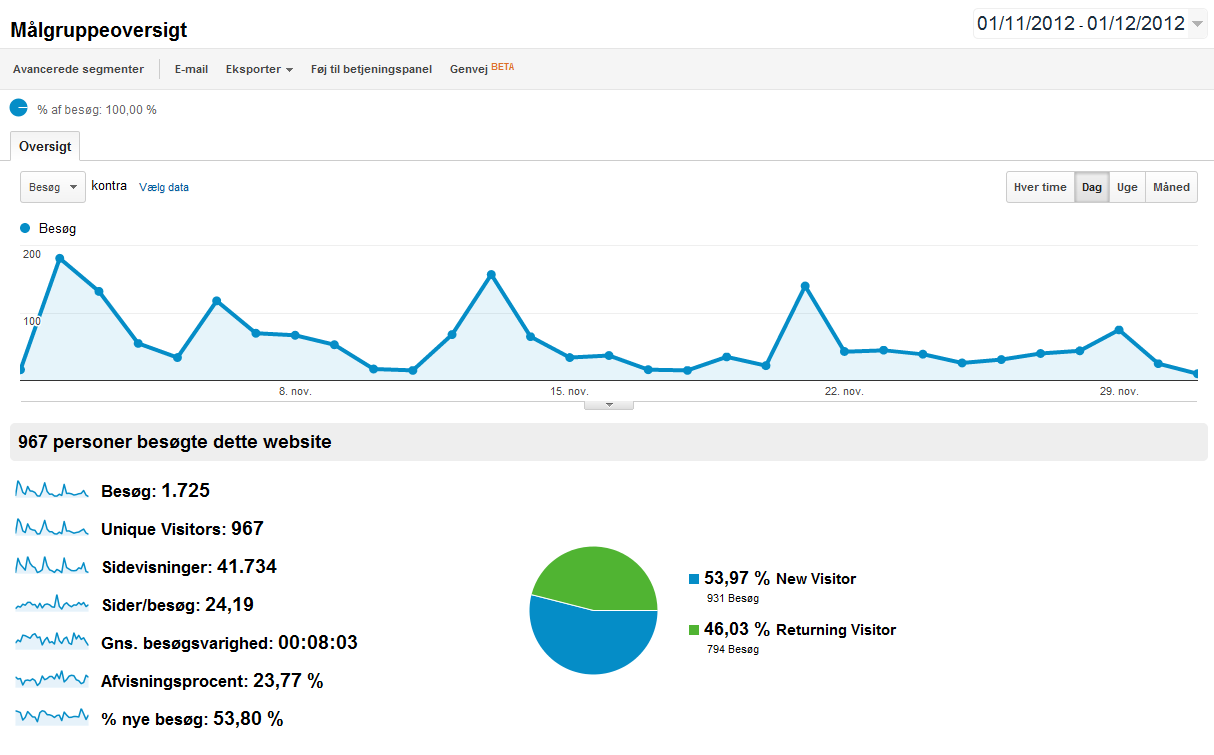Click the Unique Visitors sparkline icon
This screenshot has height=755, width=1214.
pyautogui.click(x=52, y=528)
